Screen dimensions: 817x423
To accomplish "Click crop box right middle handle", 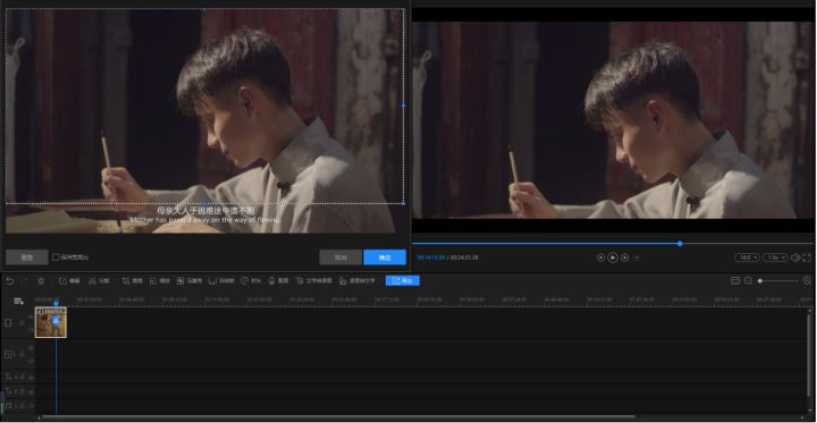I will [x=404, y=105].
